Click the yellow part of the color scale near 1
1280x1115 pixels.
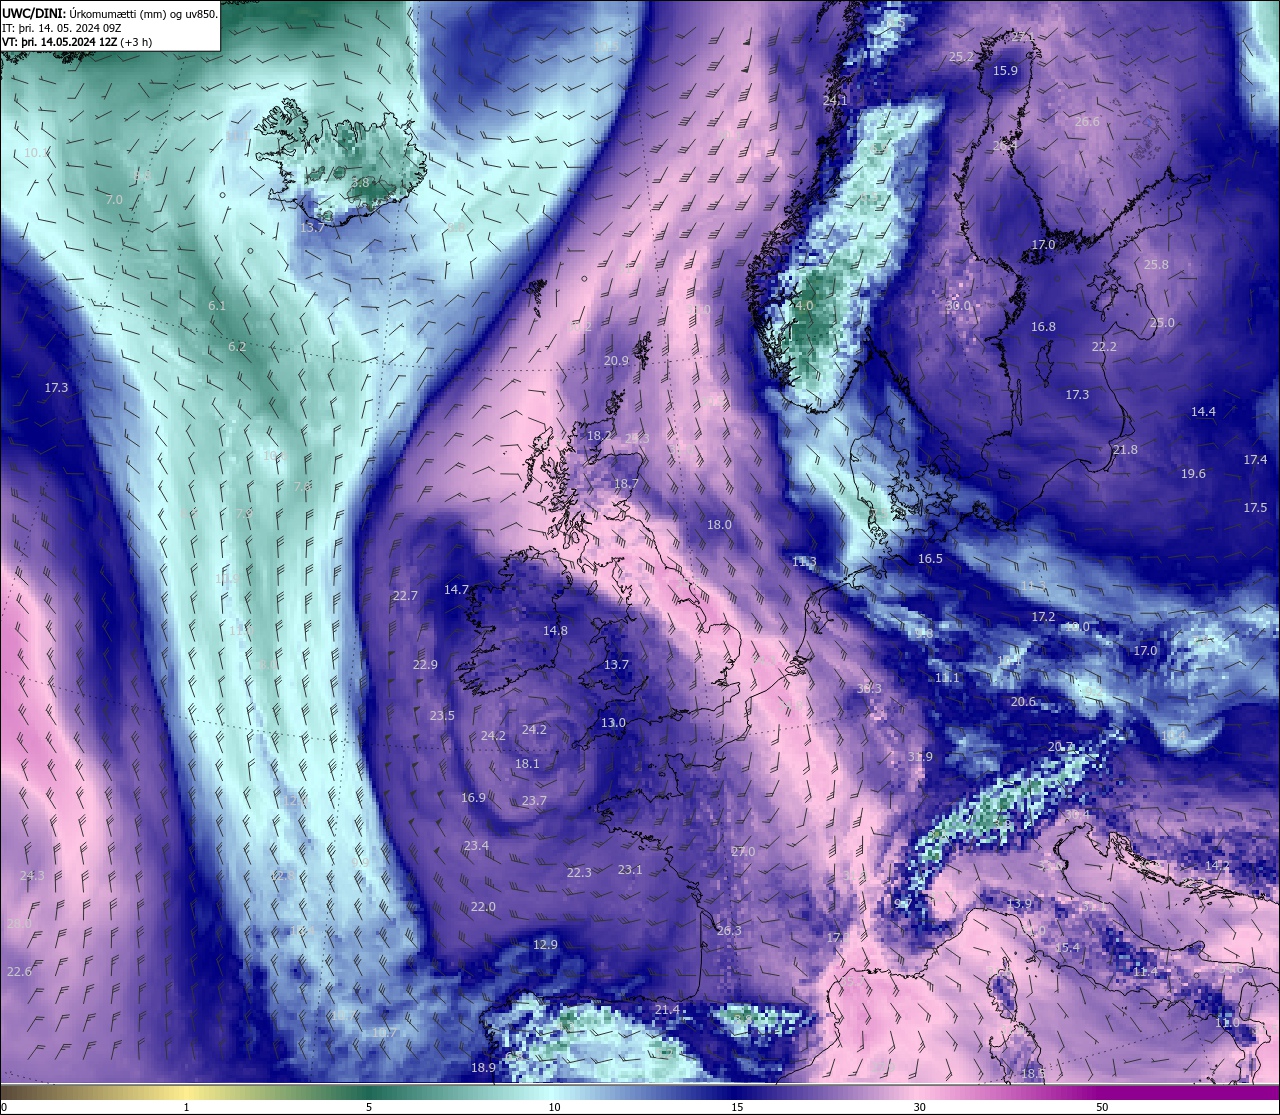(187, 1091)
